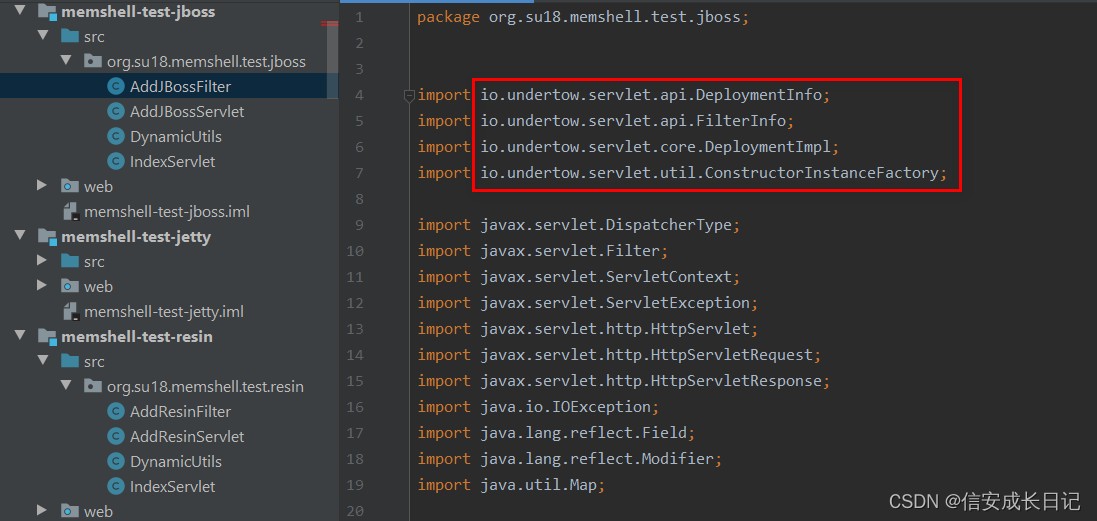Select AddResinFilter in project tree
Image resolution: width=1097 pixels, height=521 pixels.
pyautogui.click(x=180, y=411)
